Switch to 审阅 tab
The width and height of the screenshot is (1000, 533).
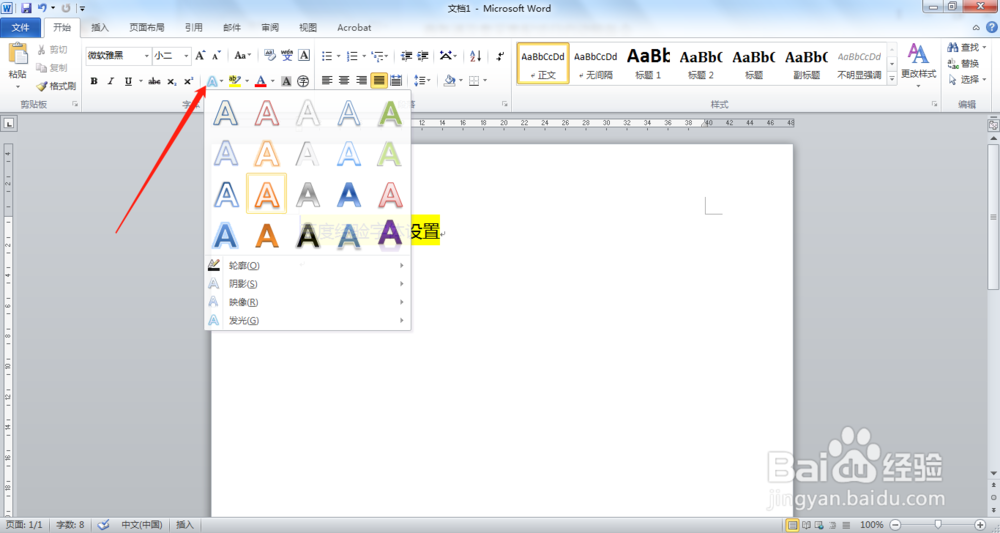pyautogui.click(x=270, y=27)
